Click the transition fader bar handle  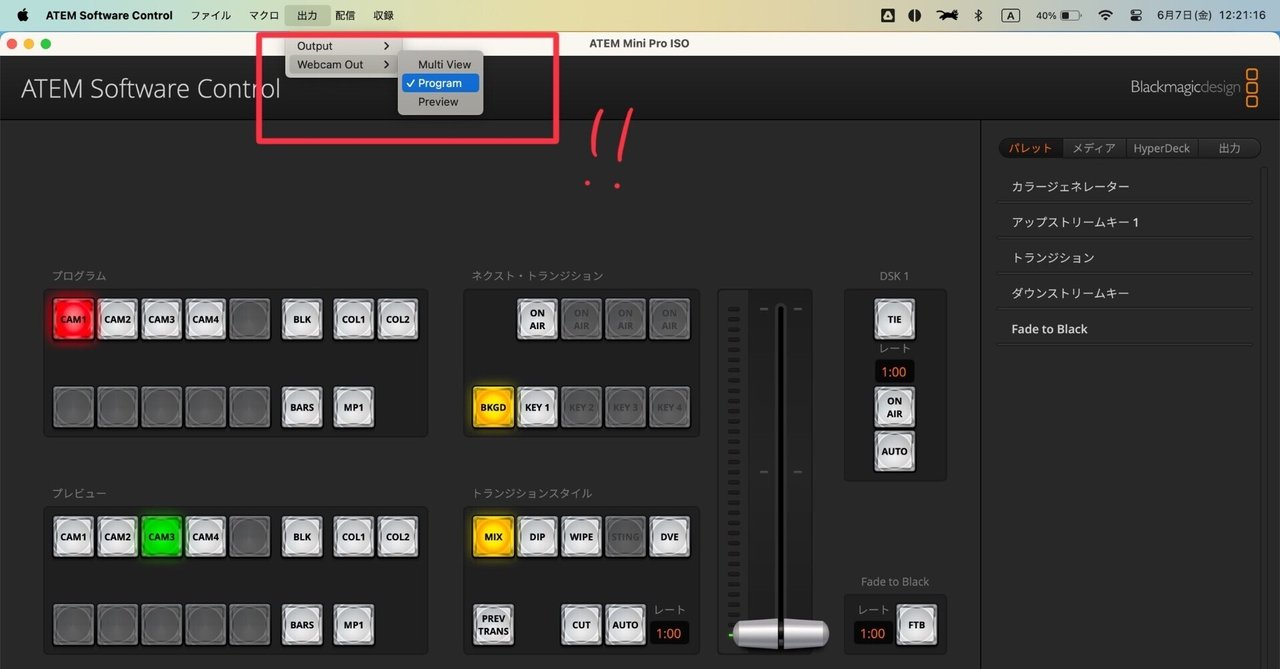[x=781, y=634]
